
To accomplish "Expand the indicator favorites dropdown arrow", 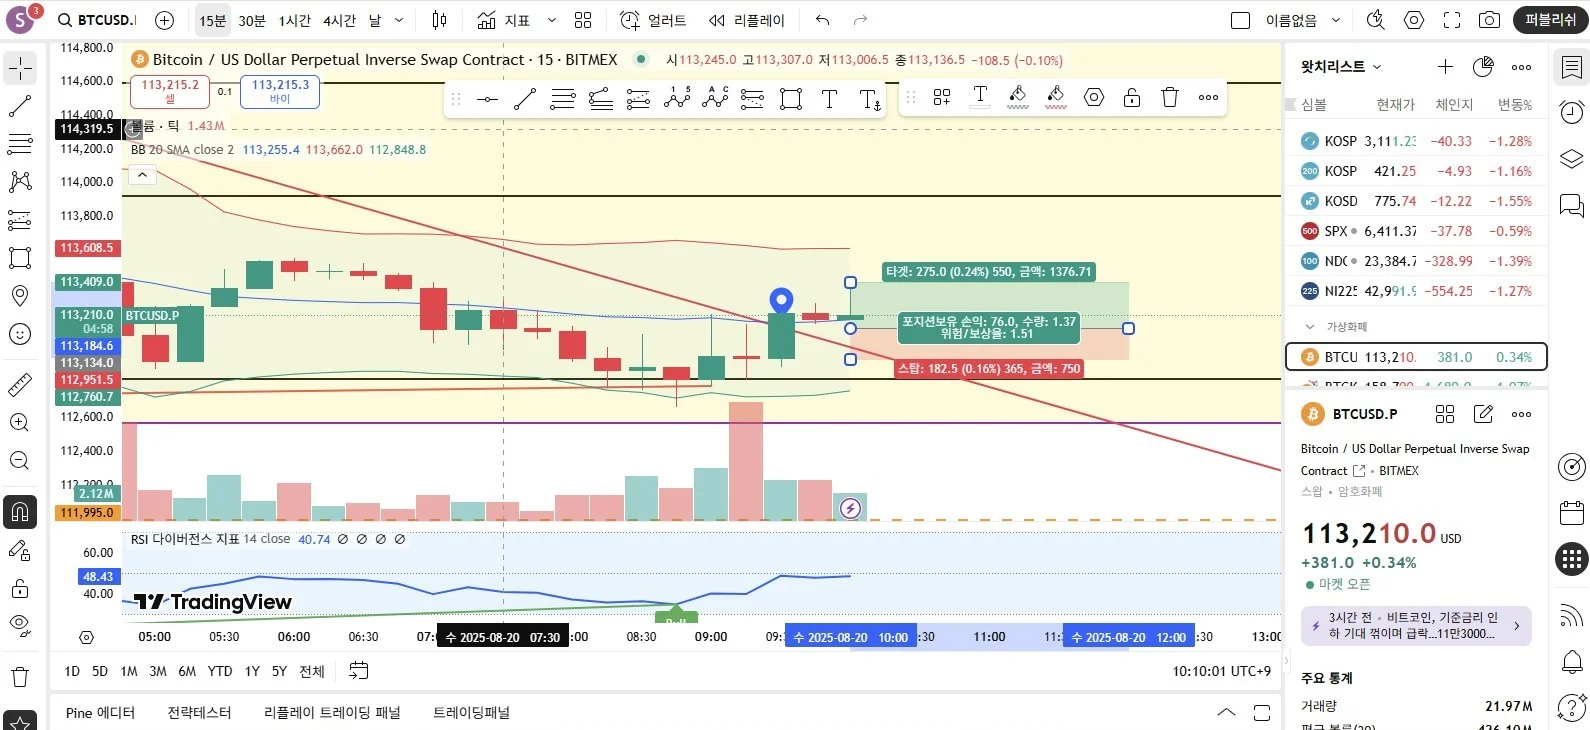I will click(x=551, y=20).
